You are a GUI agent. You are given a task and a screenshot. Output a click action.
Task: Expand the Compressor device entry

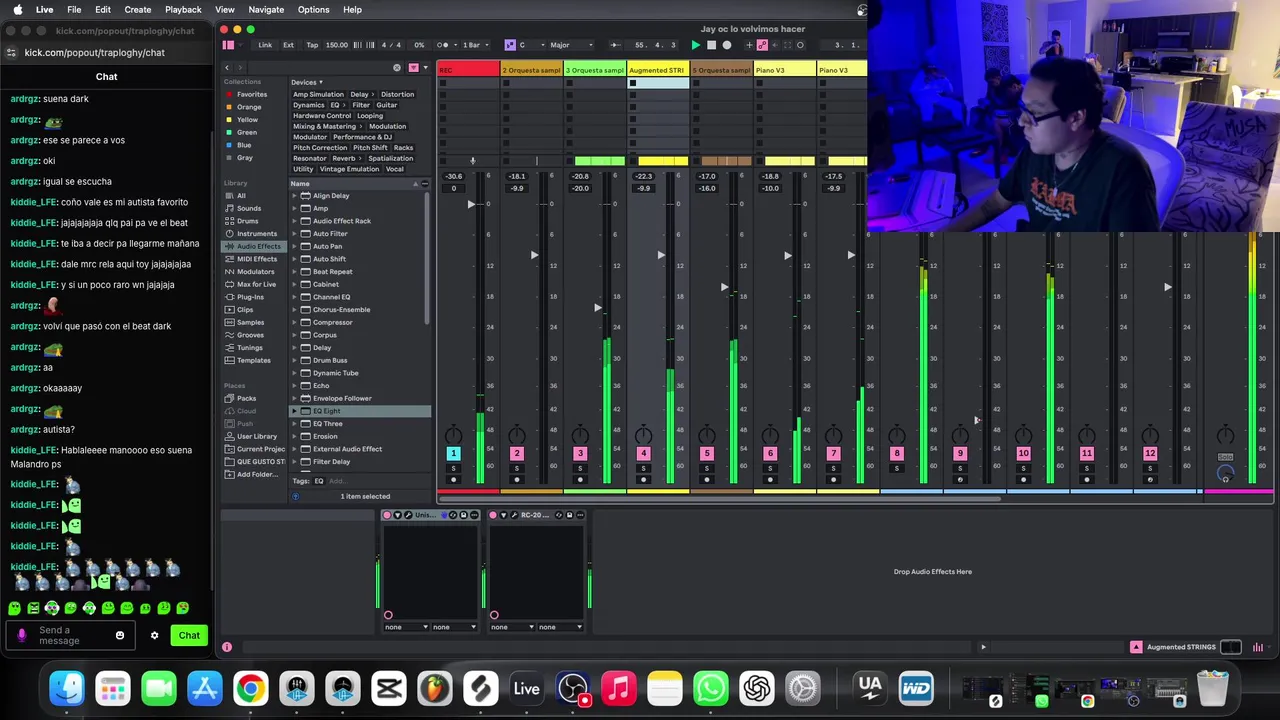pos(295,322)
